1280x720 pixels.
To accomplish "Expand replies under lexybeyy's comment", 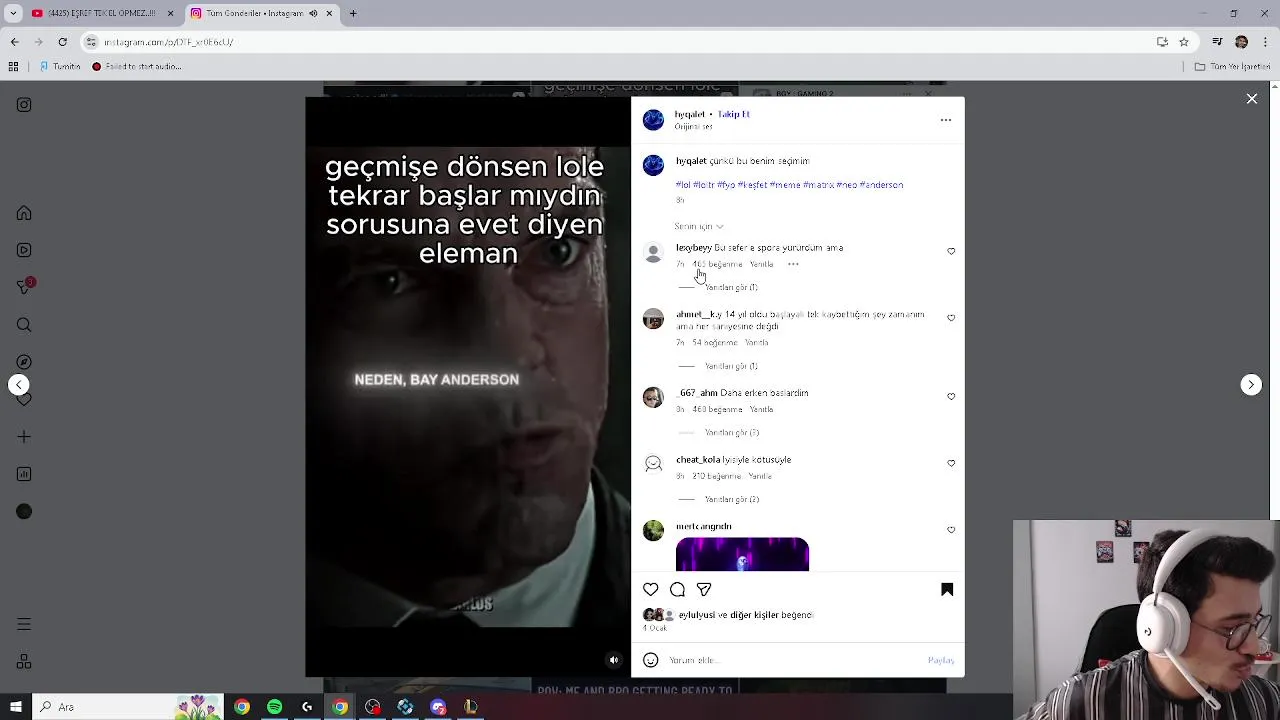I will pyautogui.click(x=731, y=287).
